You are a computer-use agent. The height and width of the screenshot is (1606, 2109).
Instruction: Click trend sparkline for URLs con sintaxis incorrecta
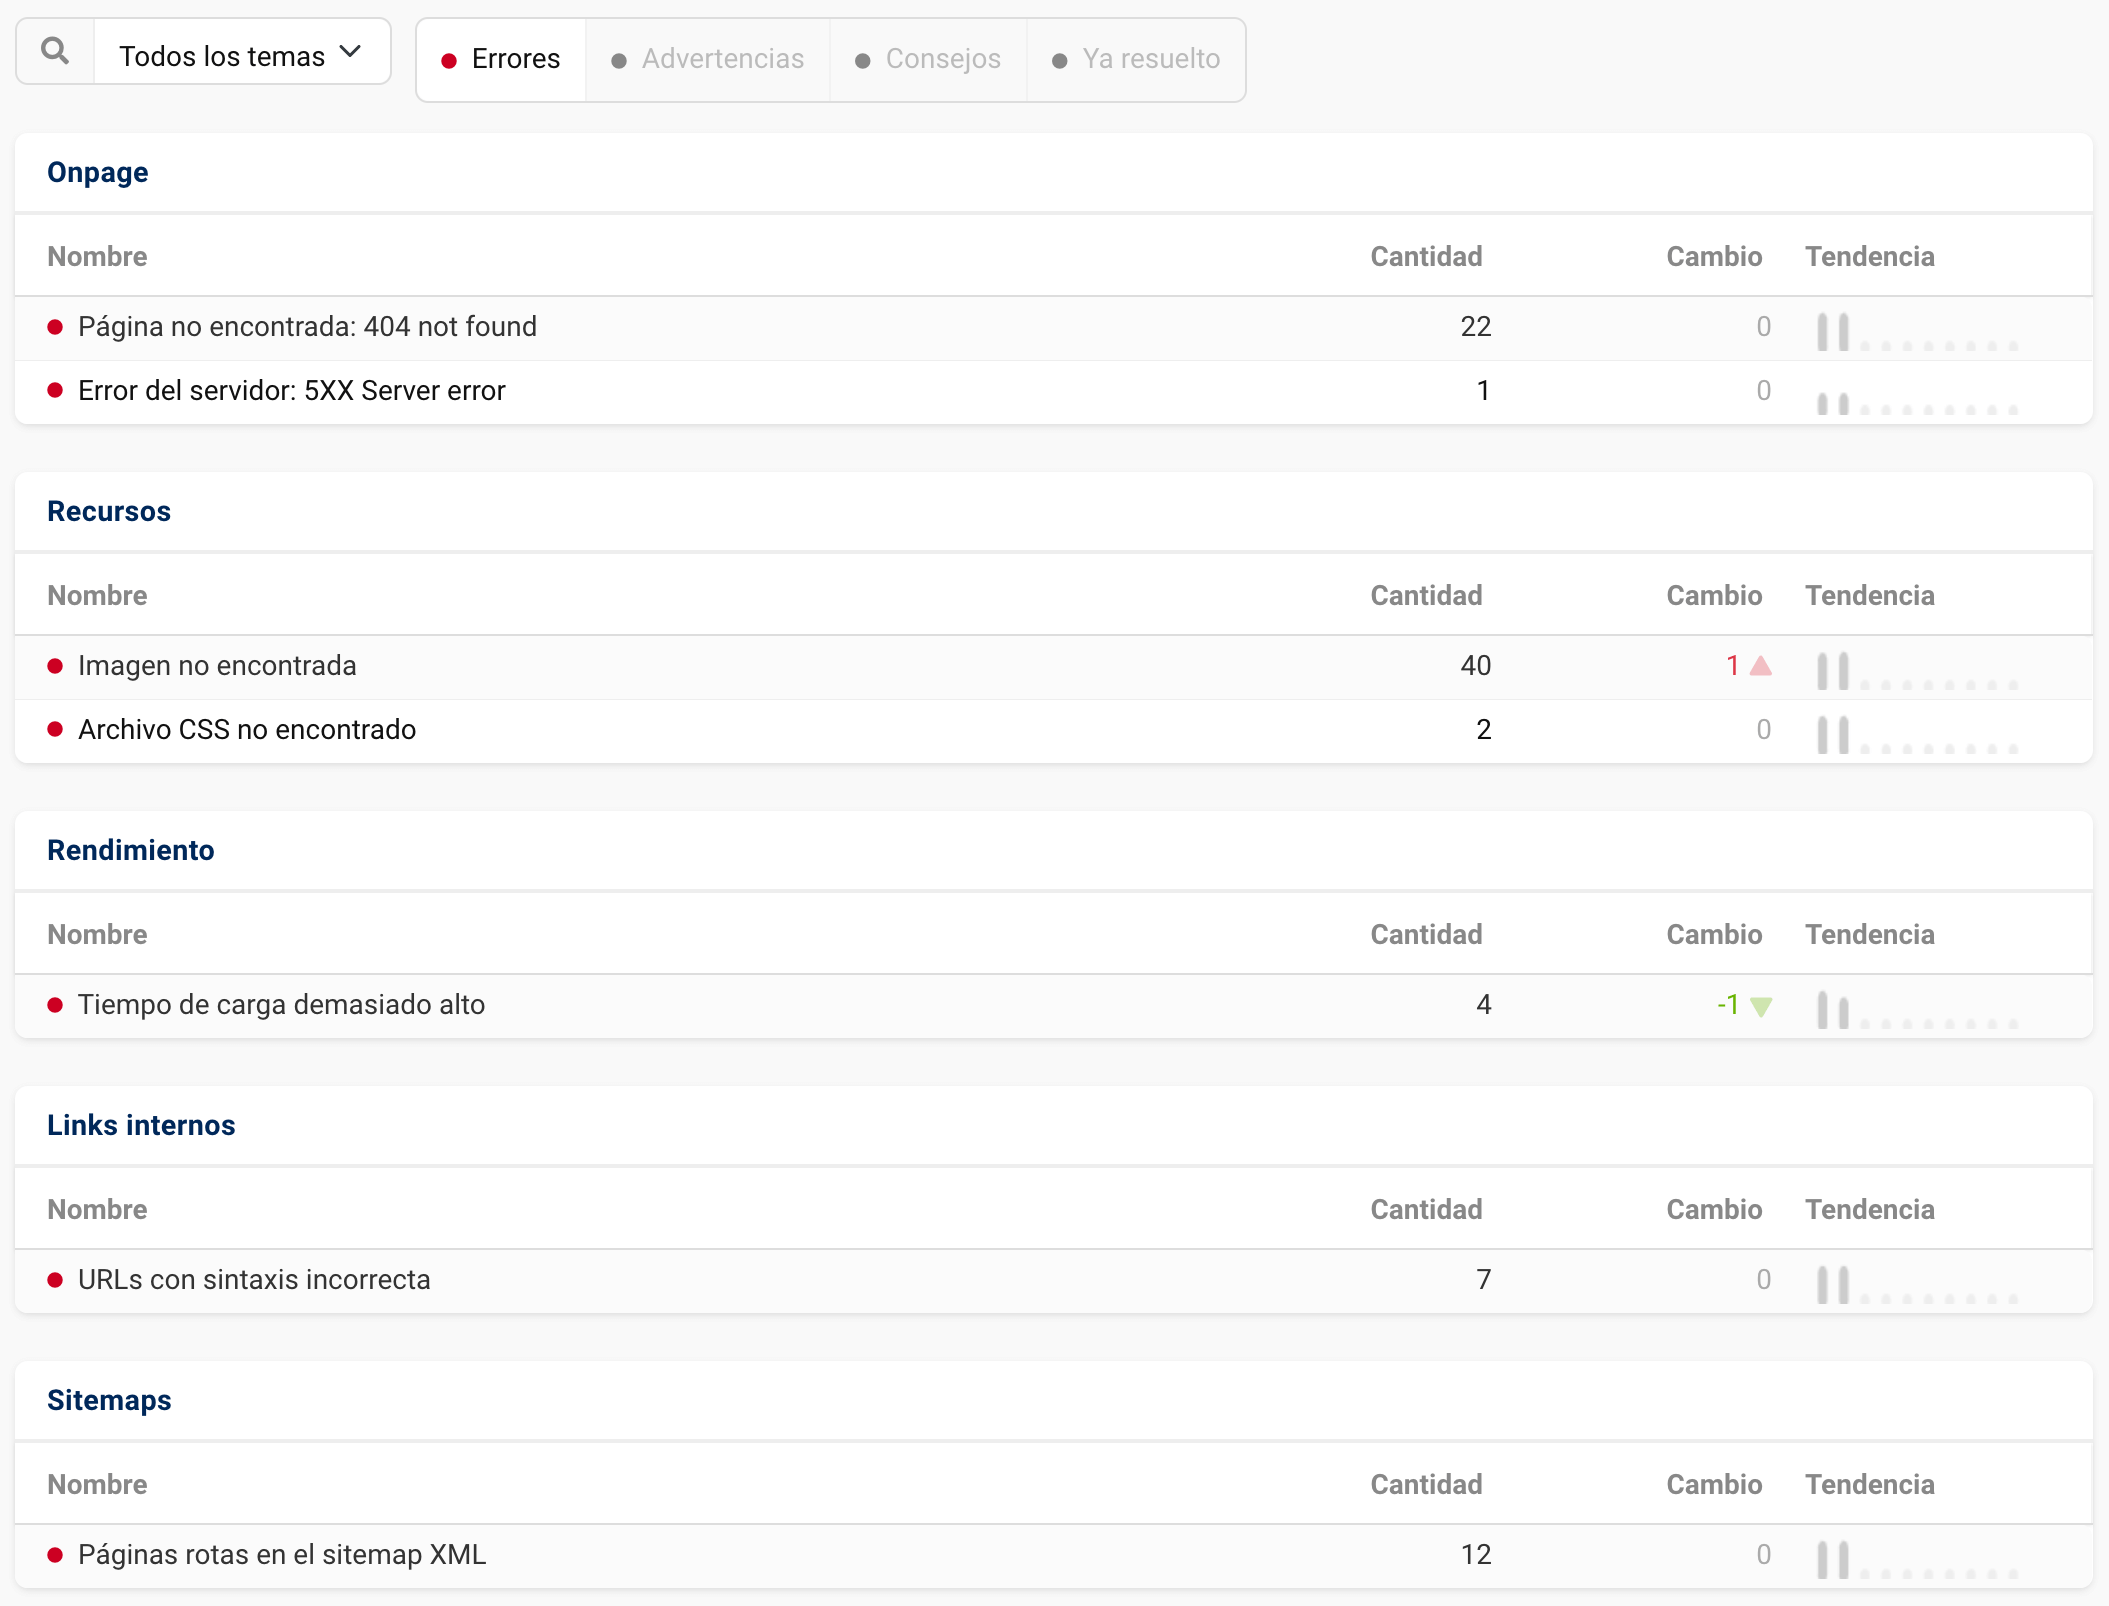(x=1916, y=1284)
